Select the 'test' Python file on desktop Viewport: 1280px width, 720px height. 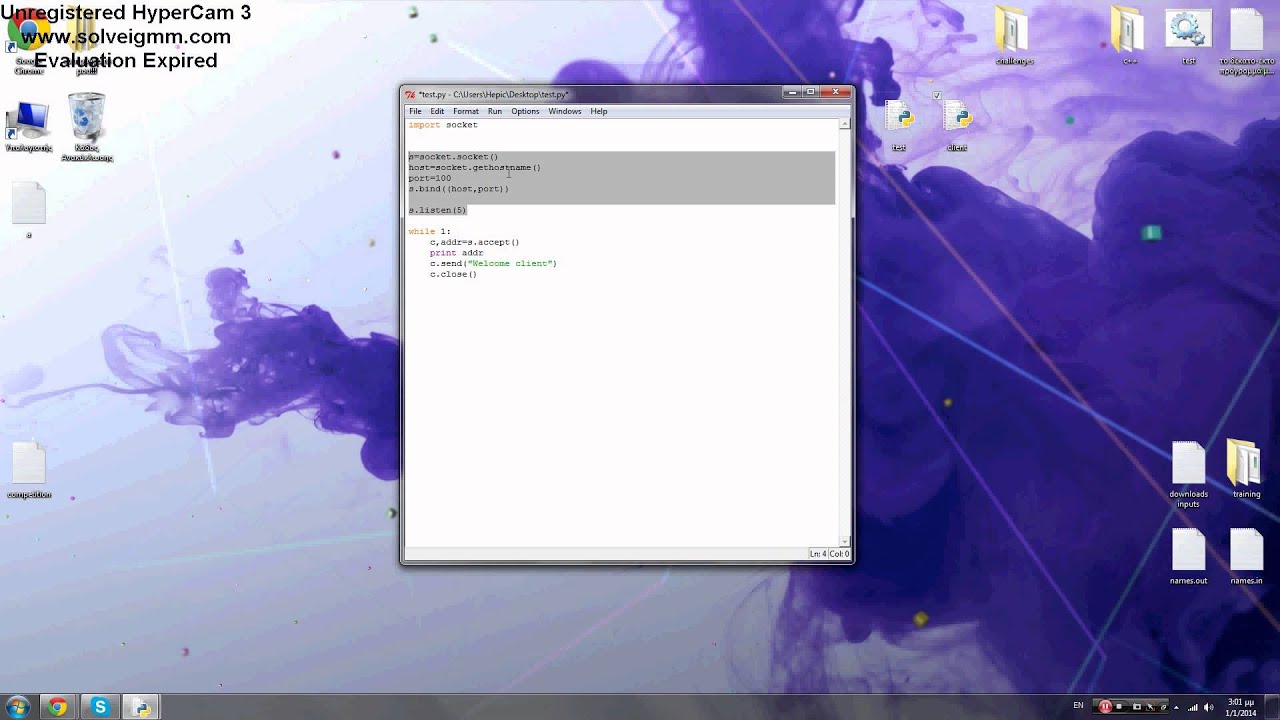pos(899,126)
